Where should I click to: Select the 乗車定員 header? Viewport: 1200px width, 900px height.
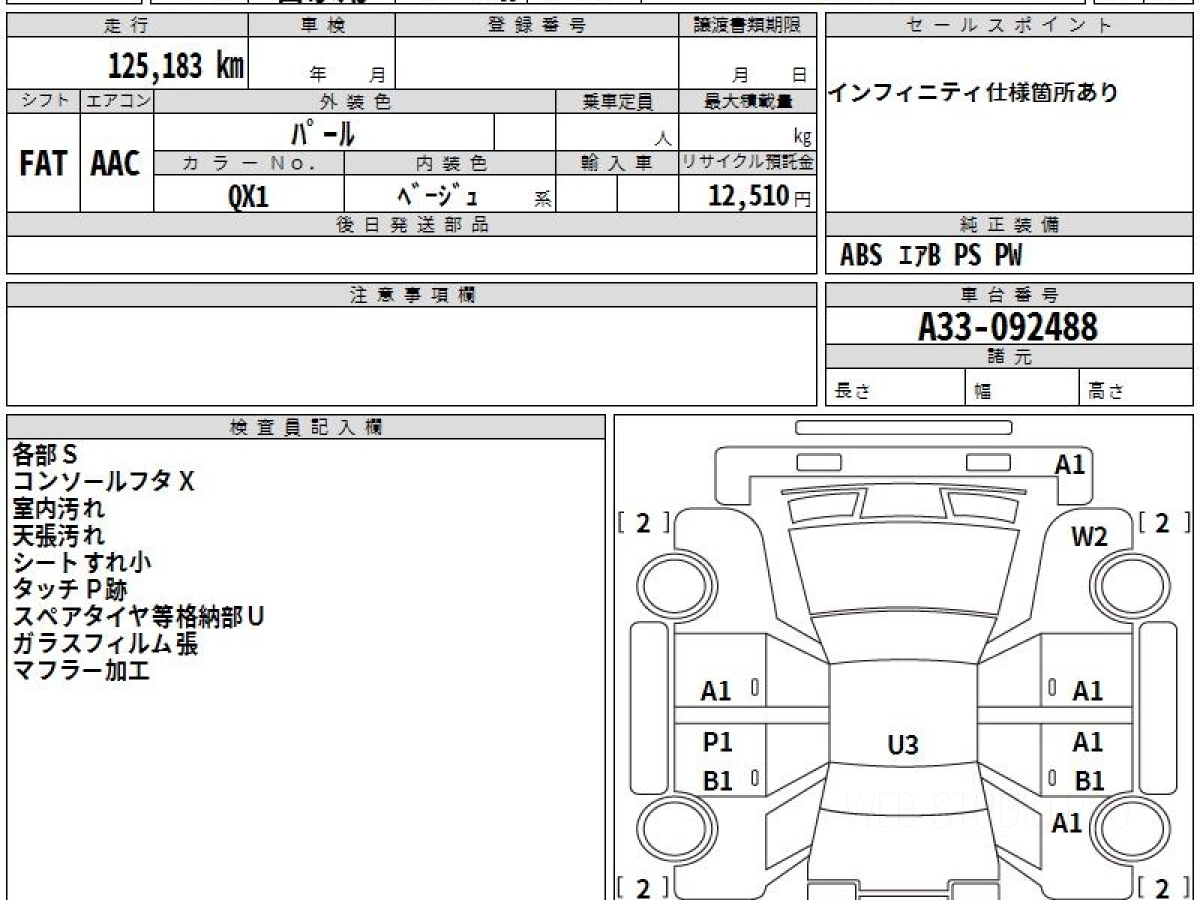618,101
